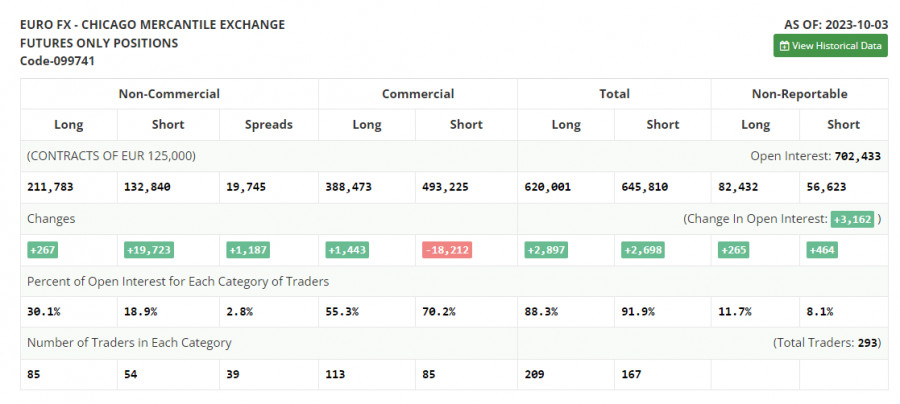Viewport: 900px width, 404px height.
Task: Click the calendar icon in historical data button
Action: point(785,46)
